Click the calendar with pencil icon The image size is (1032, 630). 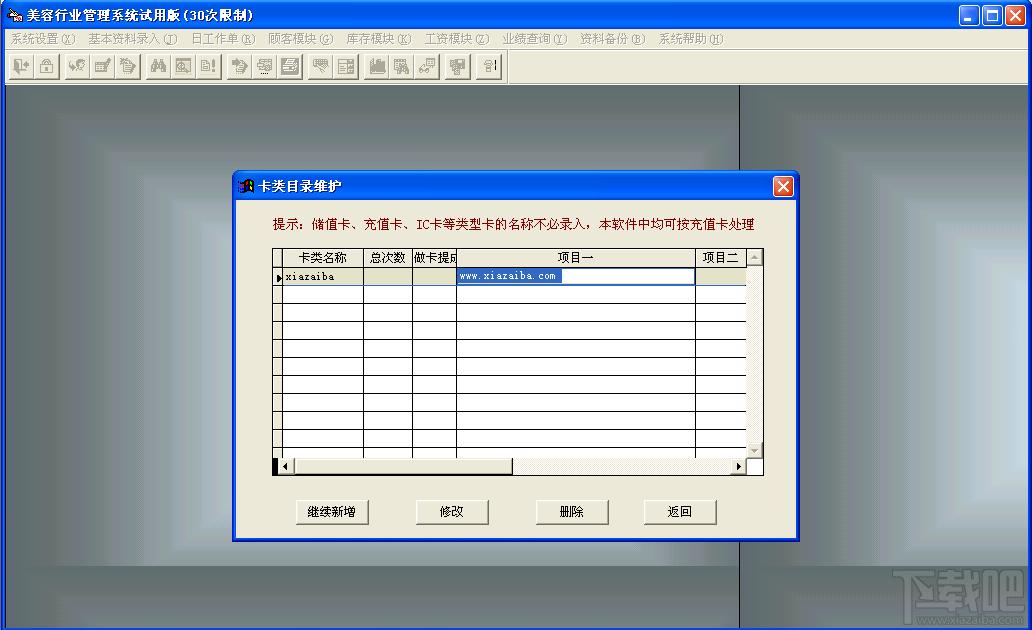pos(103,66)
